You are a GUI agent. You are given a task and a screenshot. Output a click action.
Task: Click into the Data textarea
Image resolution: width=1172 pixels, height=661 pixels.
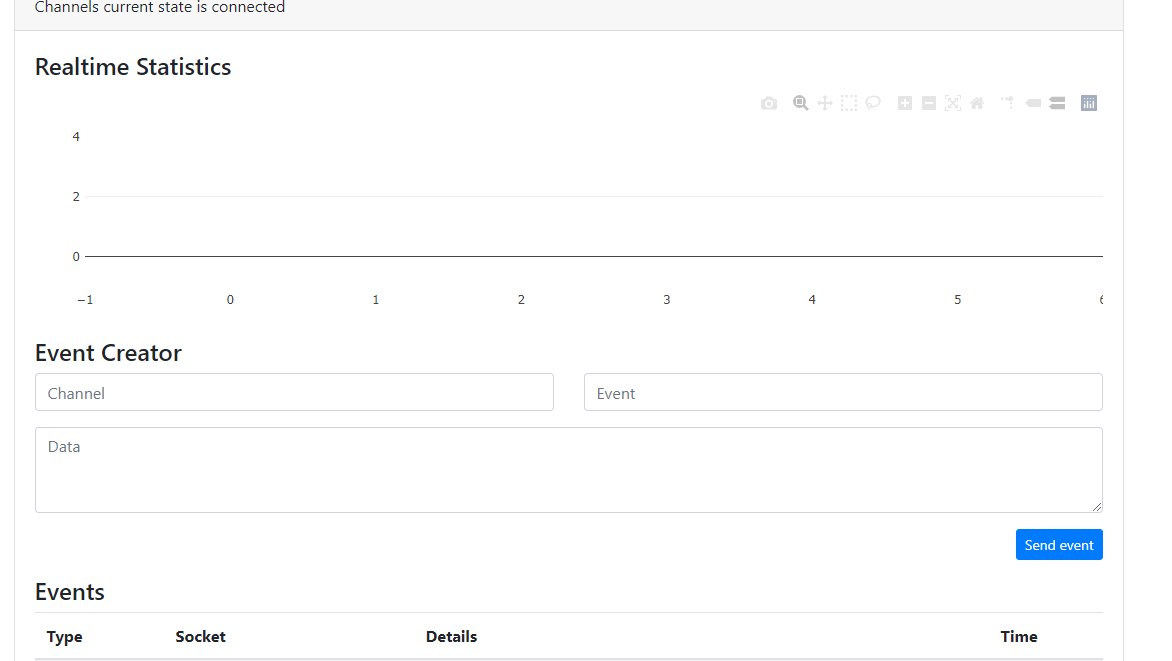pyautogui.click(x=568, y=470)
